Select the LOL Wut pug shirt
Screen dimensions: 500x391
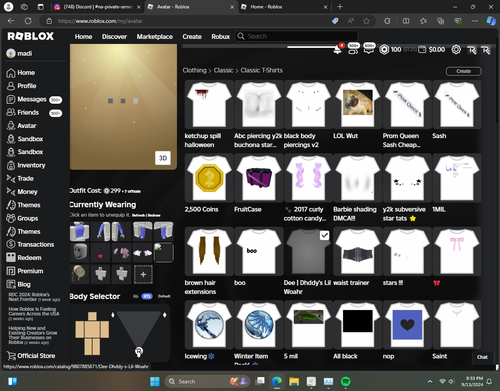(358, 104)
